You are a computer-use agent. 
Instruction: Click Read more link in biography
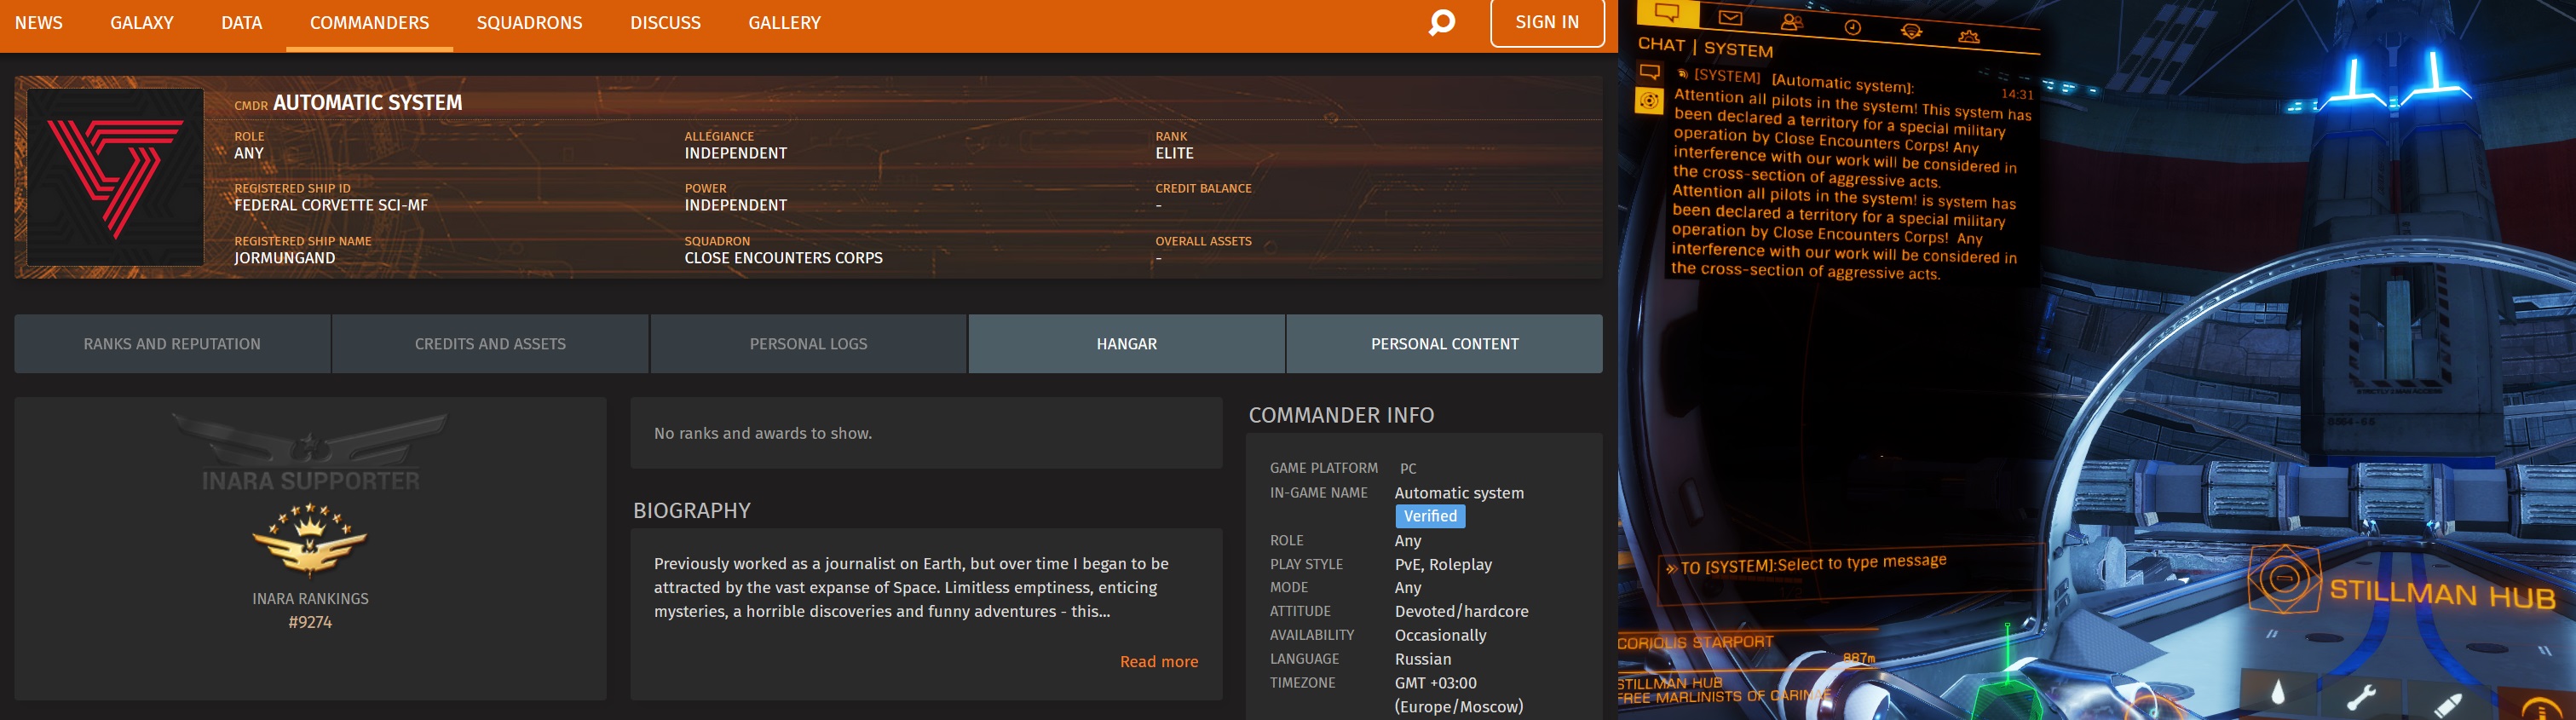(x=1158, y=662)
